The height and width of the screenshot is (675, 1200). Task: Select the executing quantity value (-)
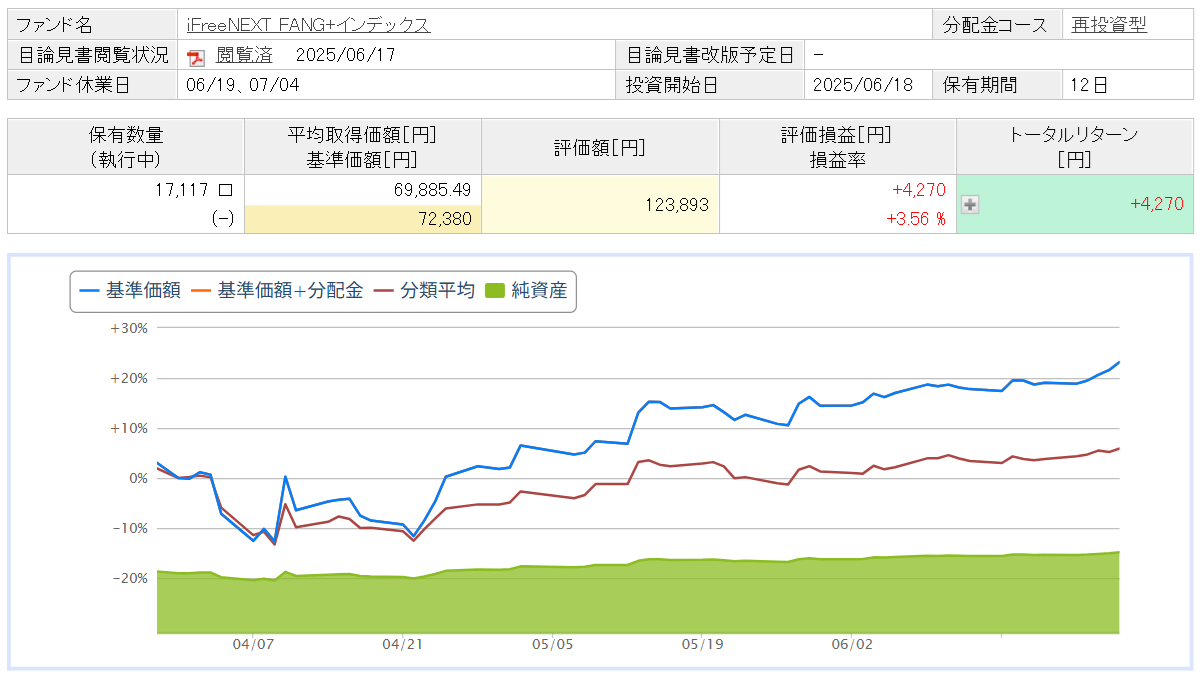[223, 219]
